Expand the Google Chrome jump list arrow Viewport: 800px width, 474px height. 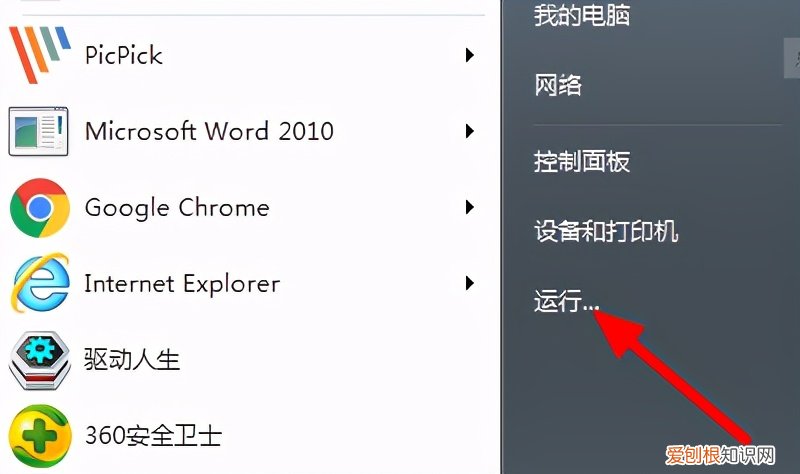pos(470,207)
